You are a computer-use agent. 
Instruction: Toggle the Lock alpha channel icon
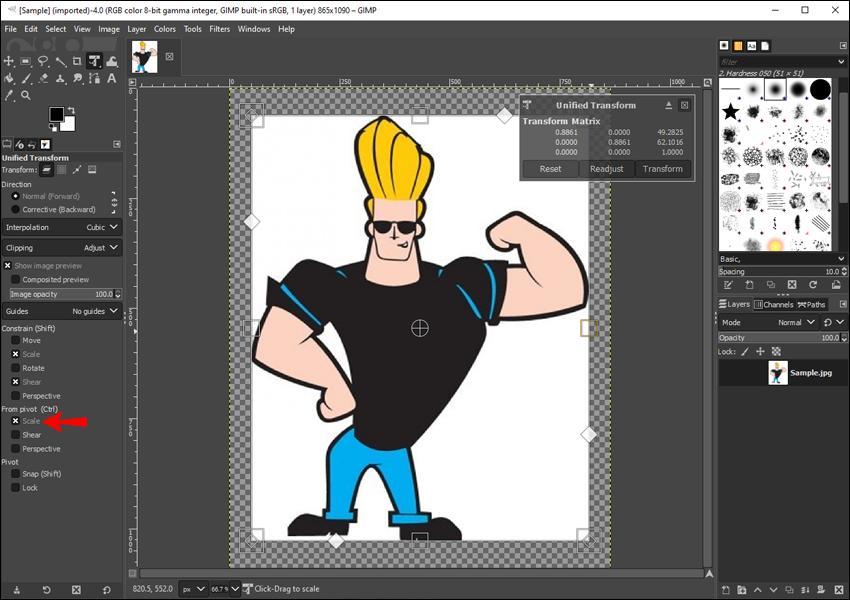point(776,352)
